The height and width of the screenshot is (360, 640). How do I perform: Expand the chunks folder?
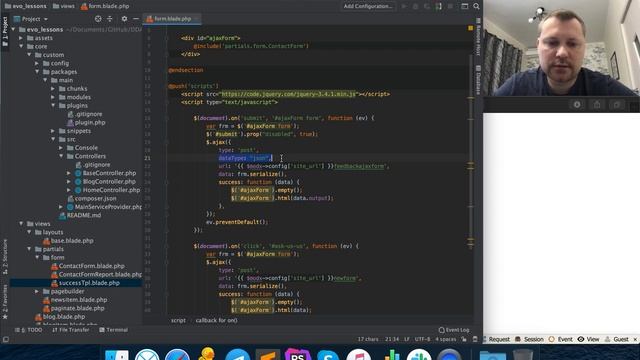pyautogui.click(x=53, y=89)
